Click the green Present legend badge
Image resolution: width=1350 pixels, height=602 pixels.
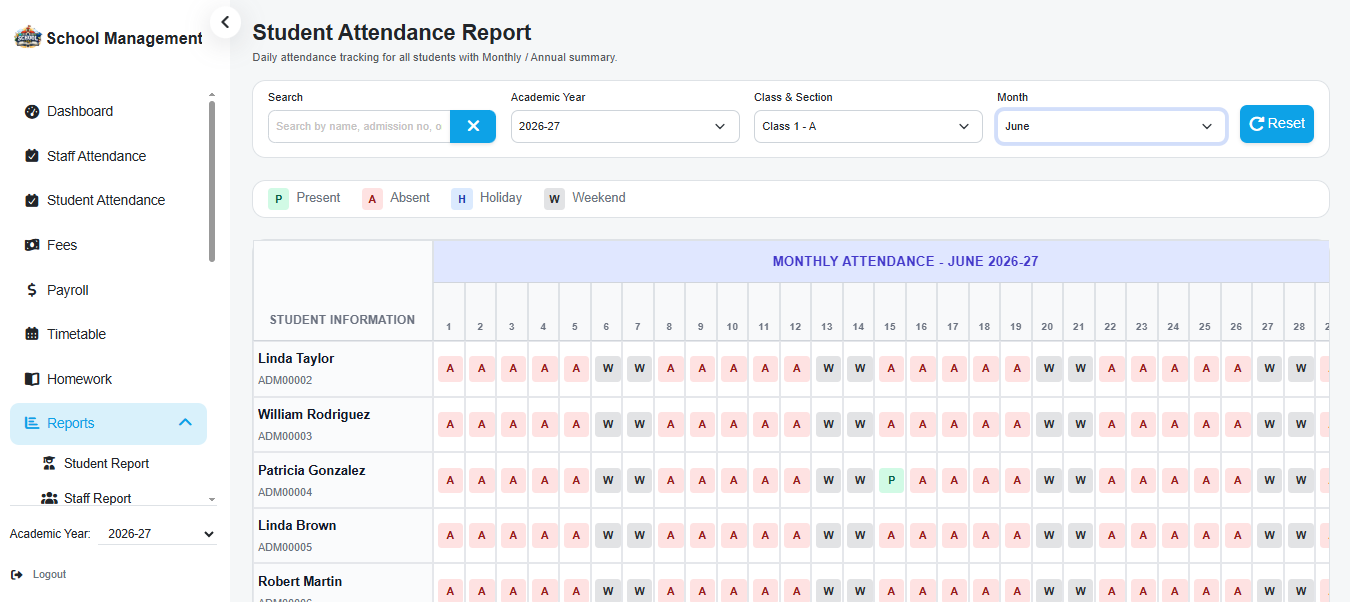(x=278, y=199)
